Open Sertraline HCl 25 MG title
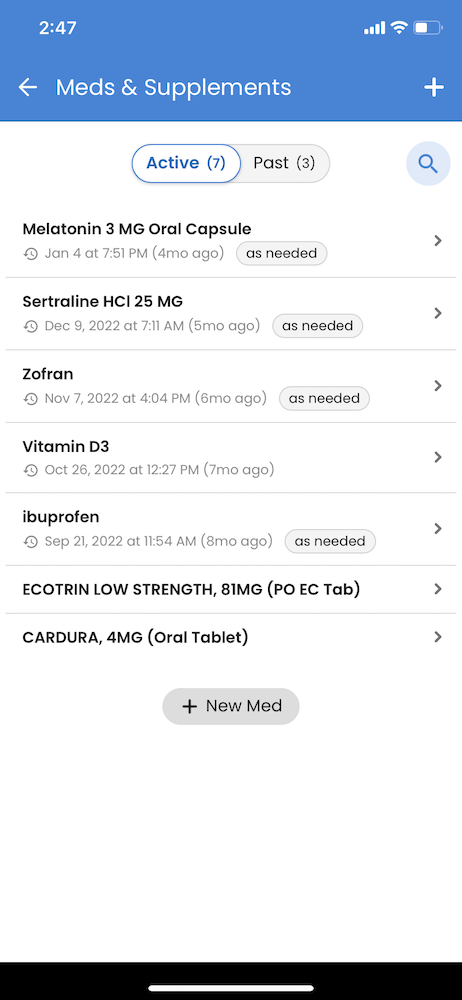The image size is (462, 1000). (x=103, y=301)
